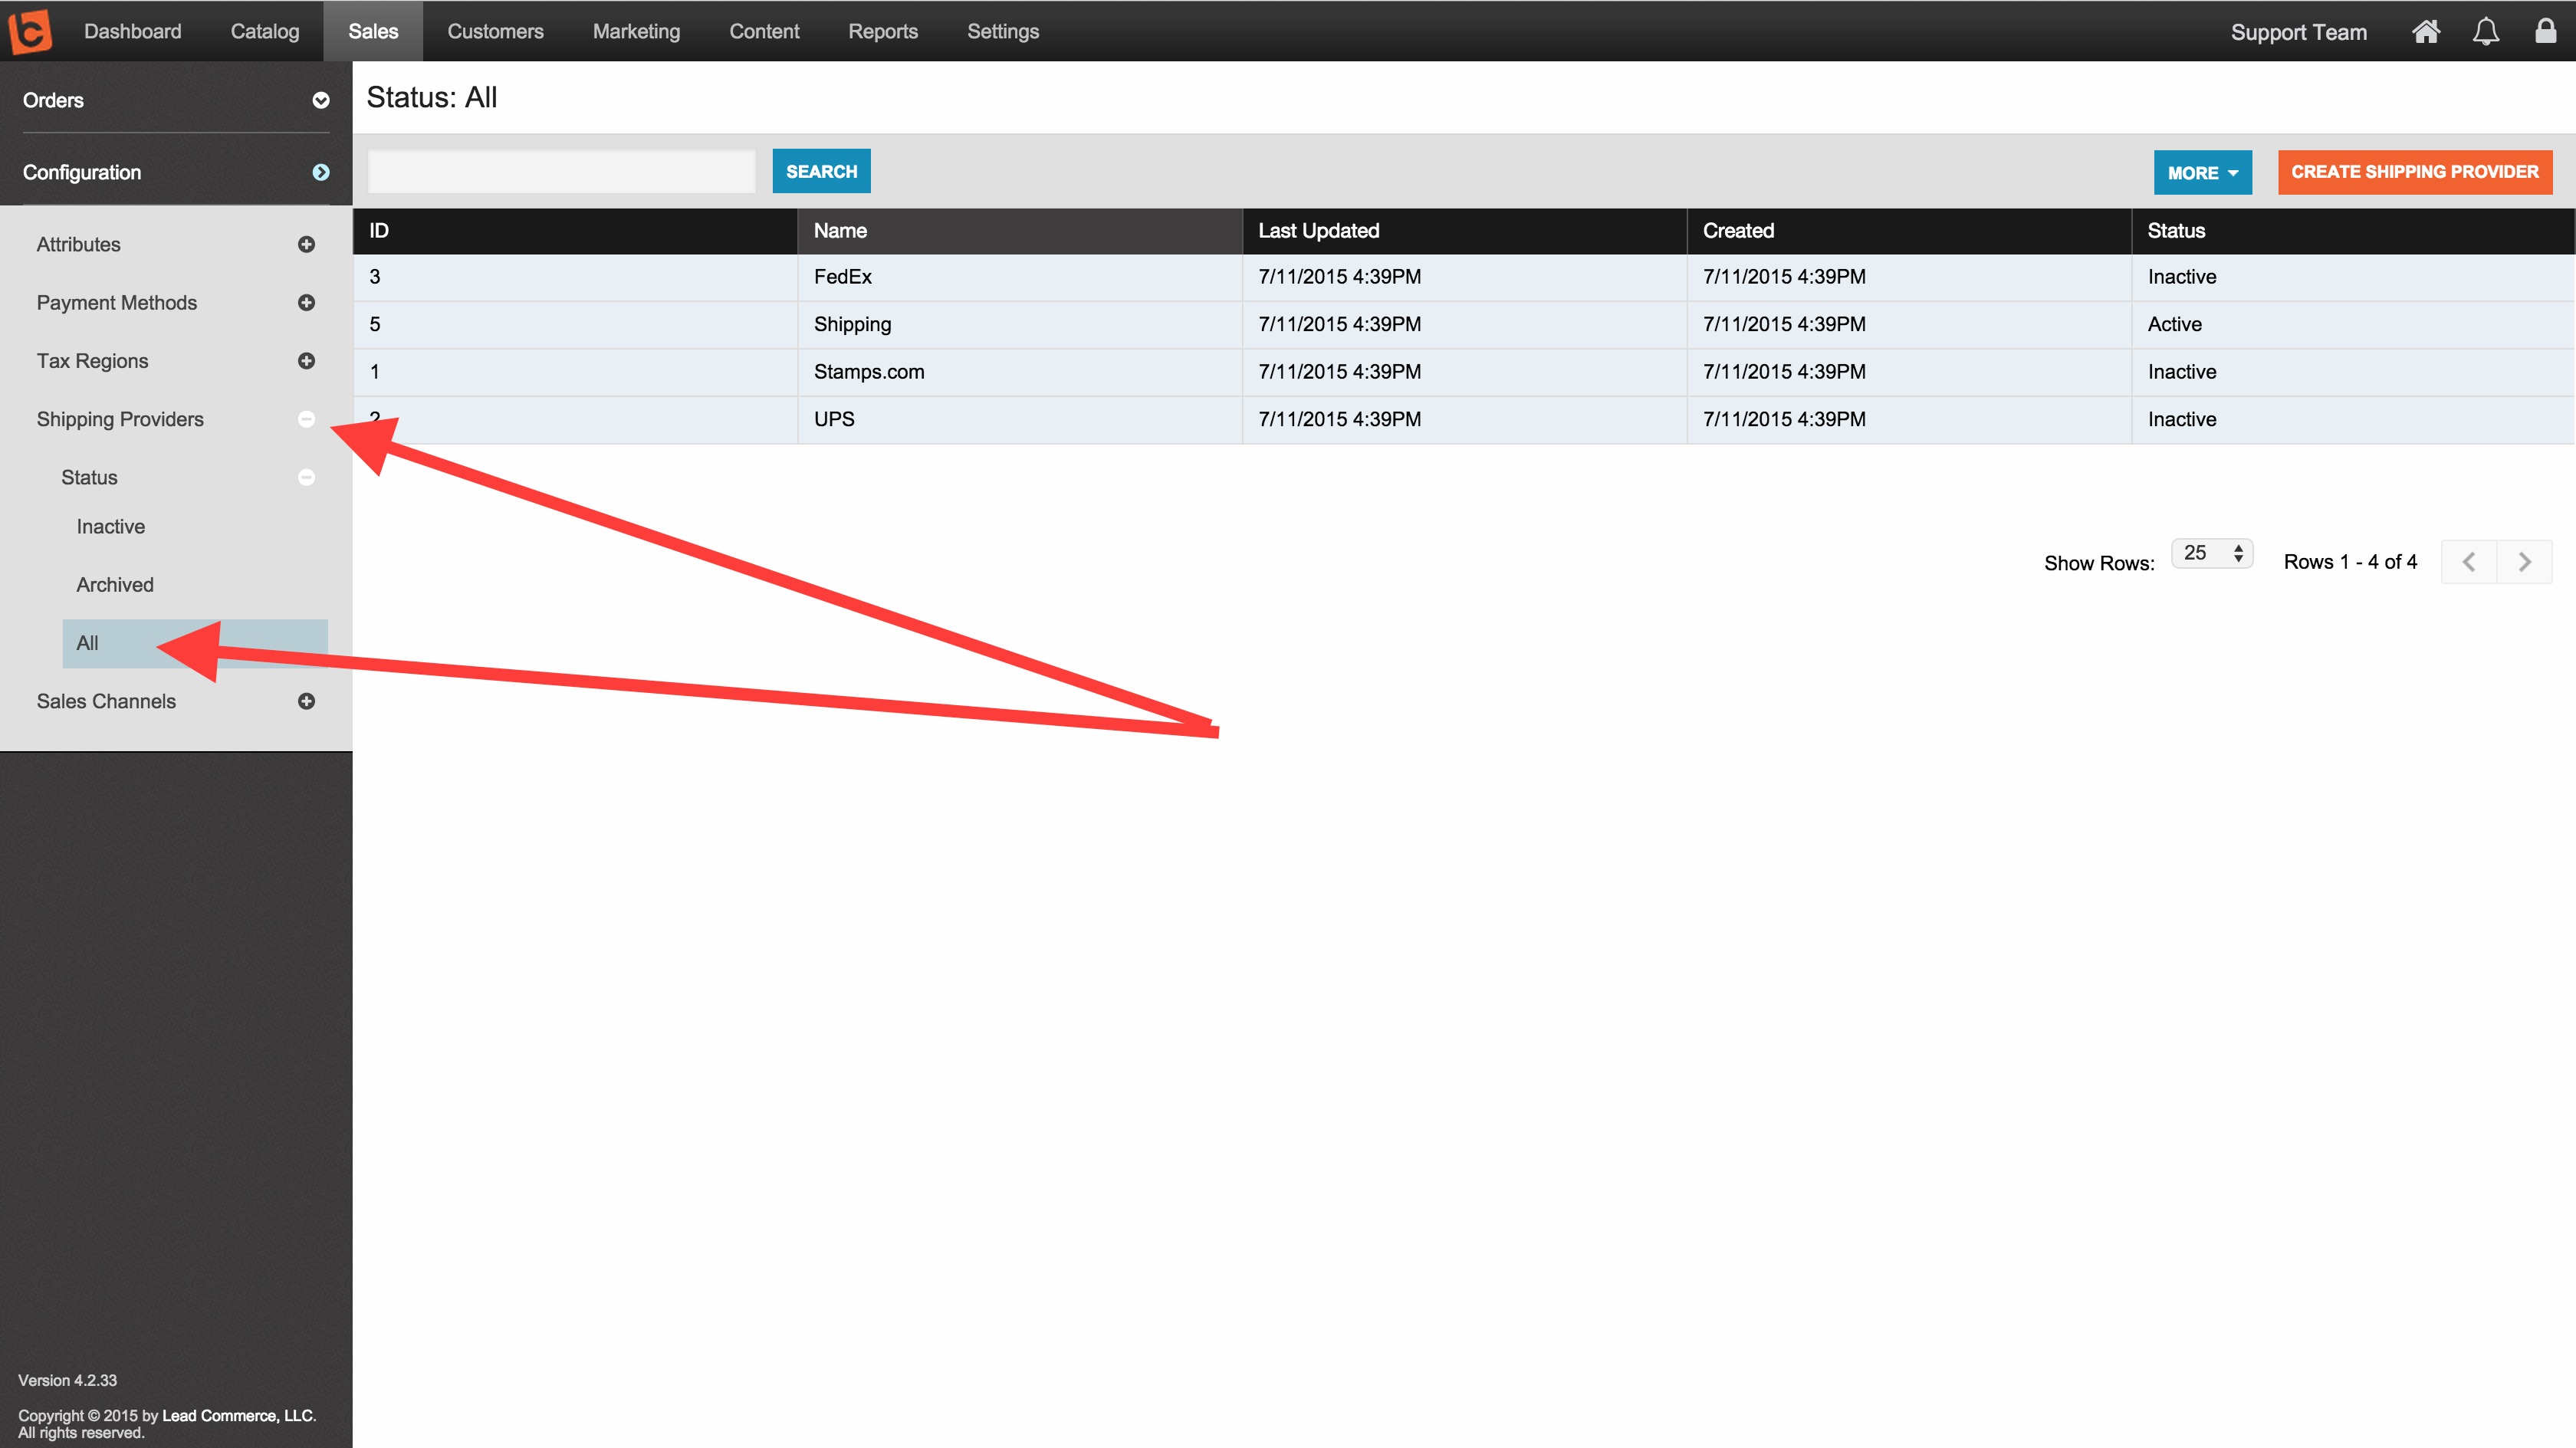Image resolution: width=2576 pixels, height=1448 pixels.
Task: Expand Tax Regions plus icon
Action: pos(306,361)
